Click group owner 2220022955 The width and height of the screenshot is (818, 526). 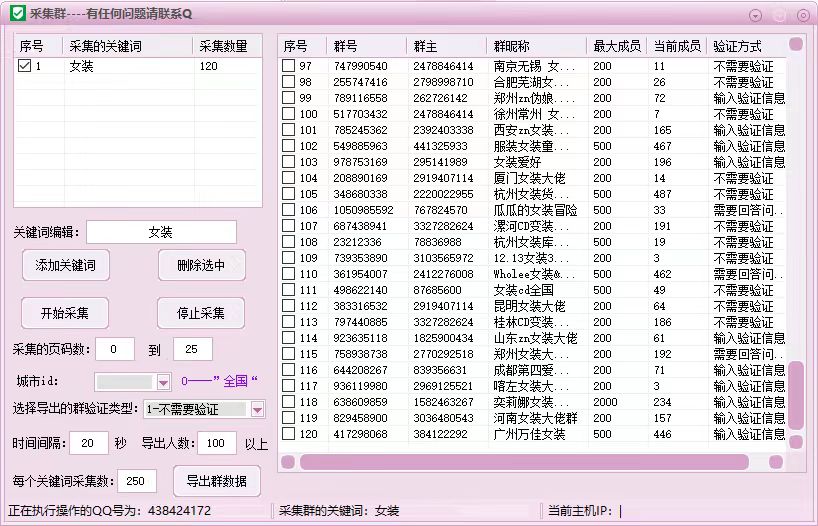(x=443, y=194)
